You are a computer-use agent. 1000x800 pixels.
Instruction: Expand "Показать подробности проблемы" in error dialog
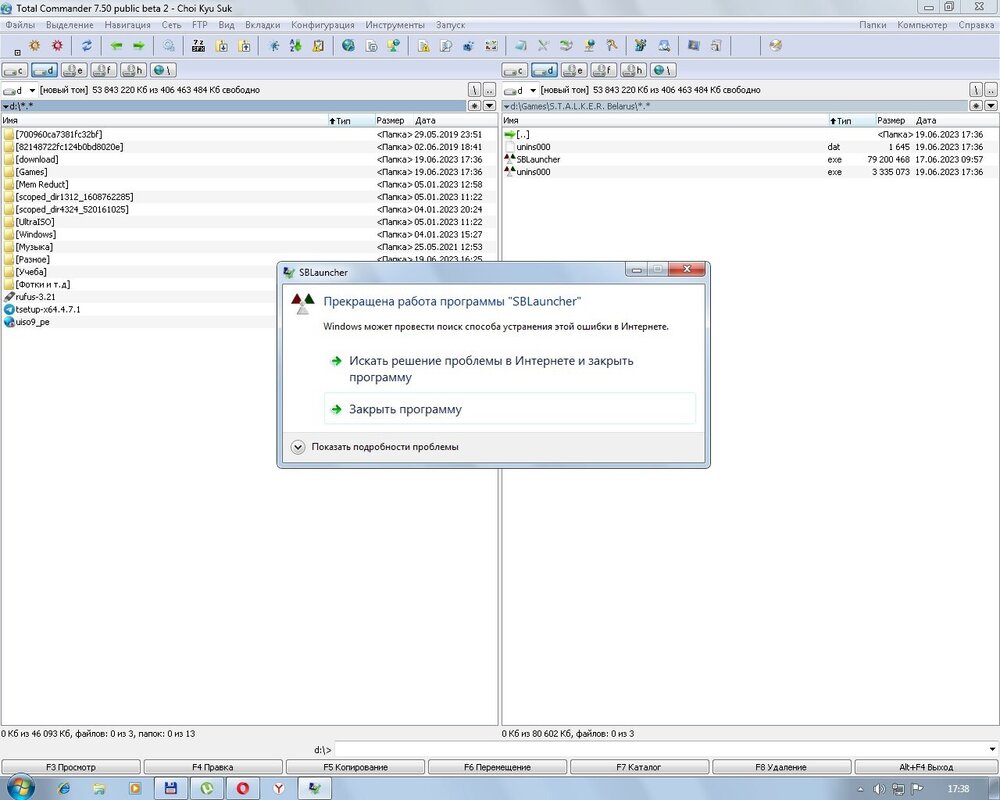(298, 447)
